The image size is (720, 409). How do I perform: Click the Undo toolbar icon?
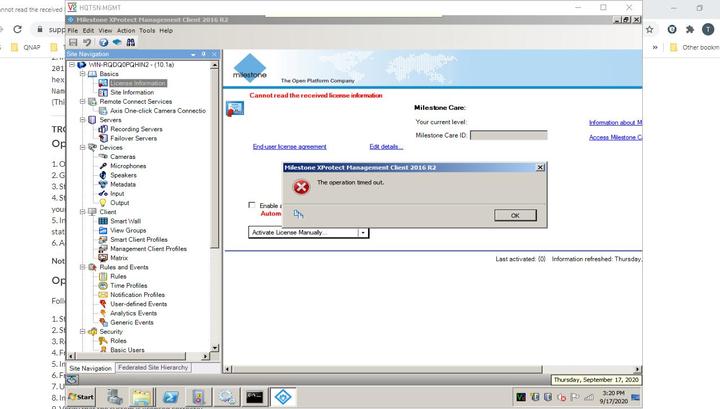pyautogui.click(x=87, y=42)
